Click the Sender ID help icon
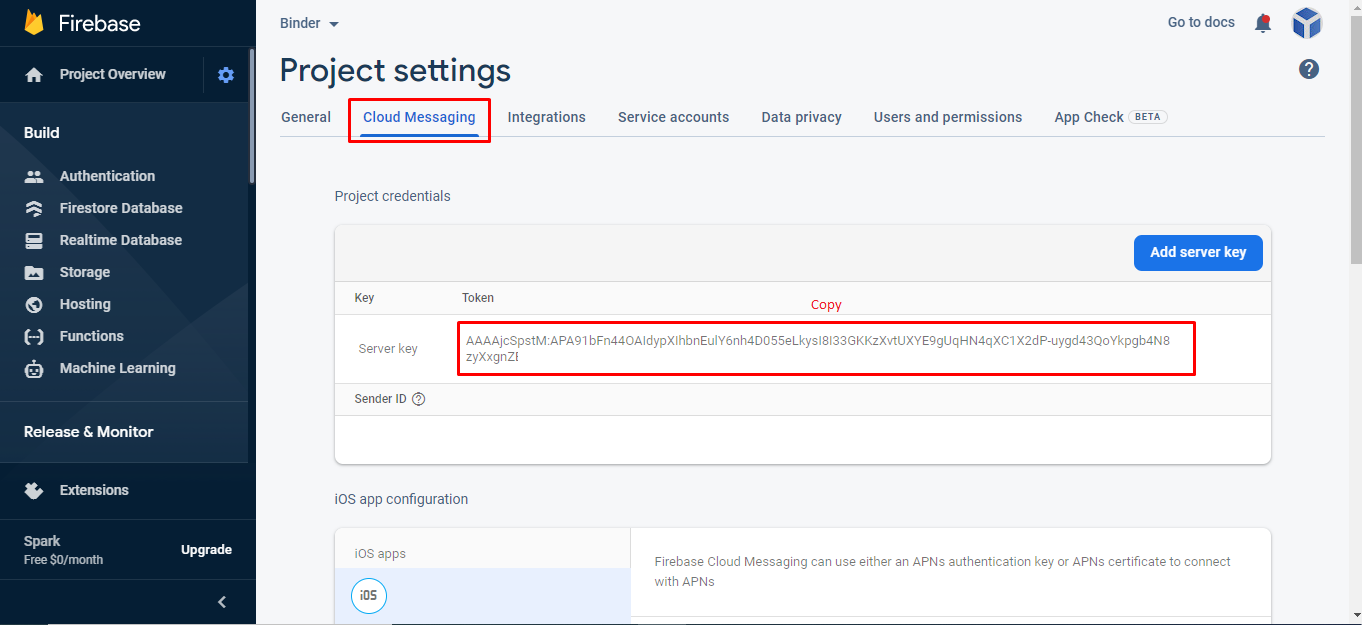The image size is (1362, 625). 419,399
